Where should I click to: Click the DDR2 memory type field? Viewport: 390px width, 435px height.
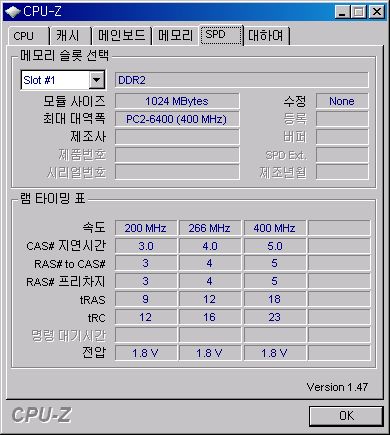[242, 80]
